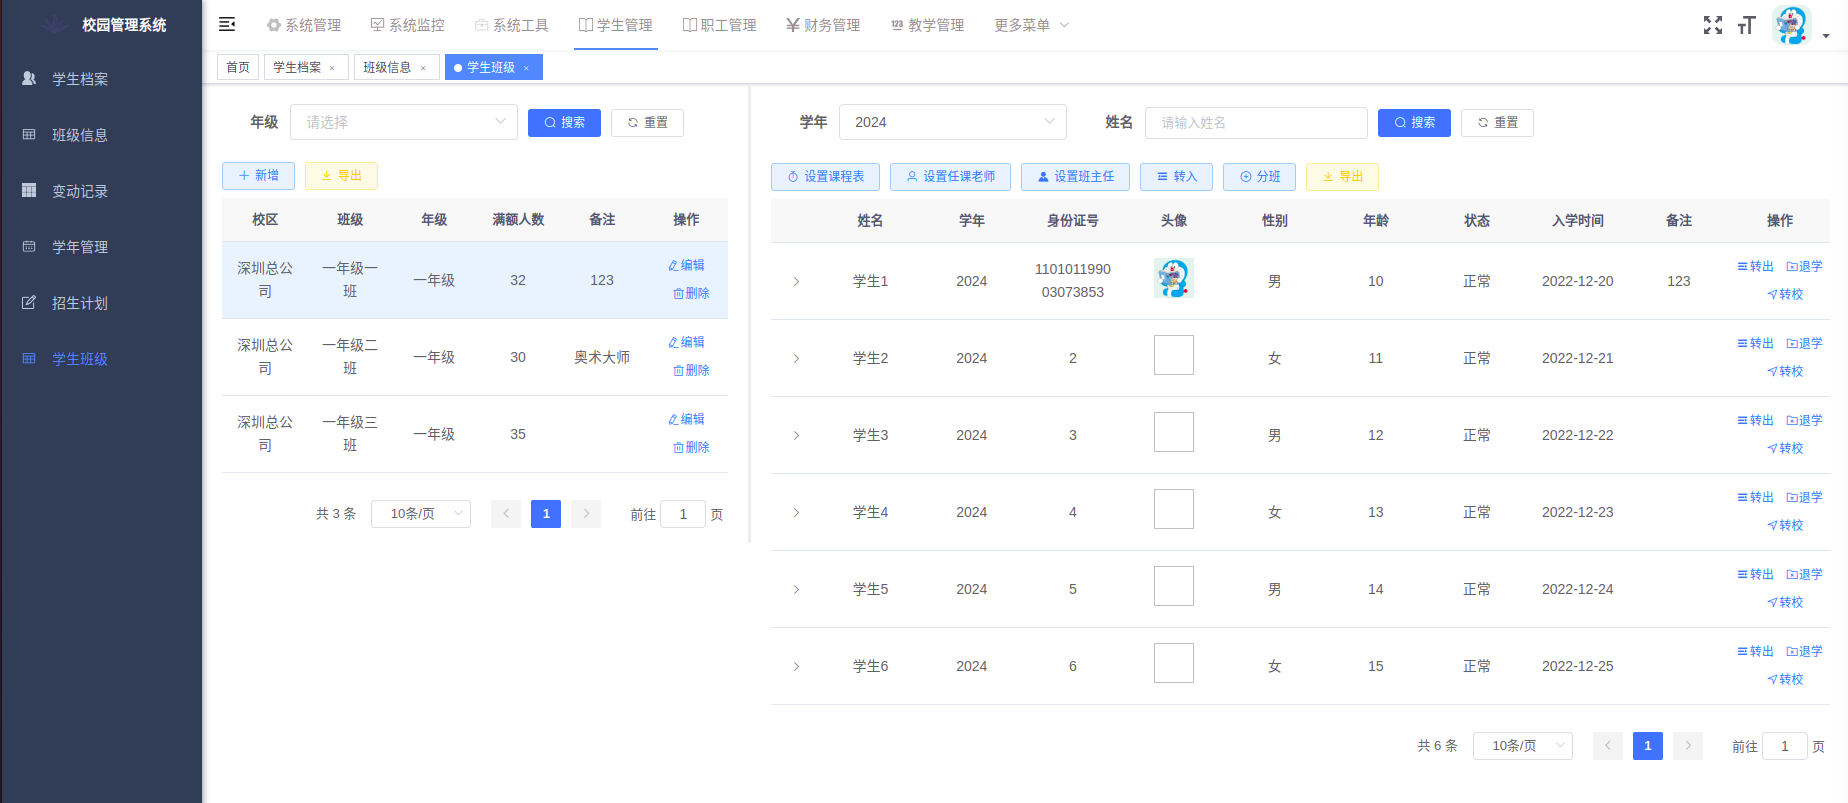Click 设置课程表 button

point(825,177)
